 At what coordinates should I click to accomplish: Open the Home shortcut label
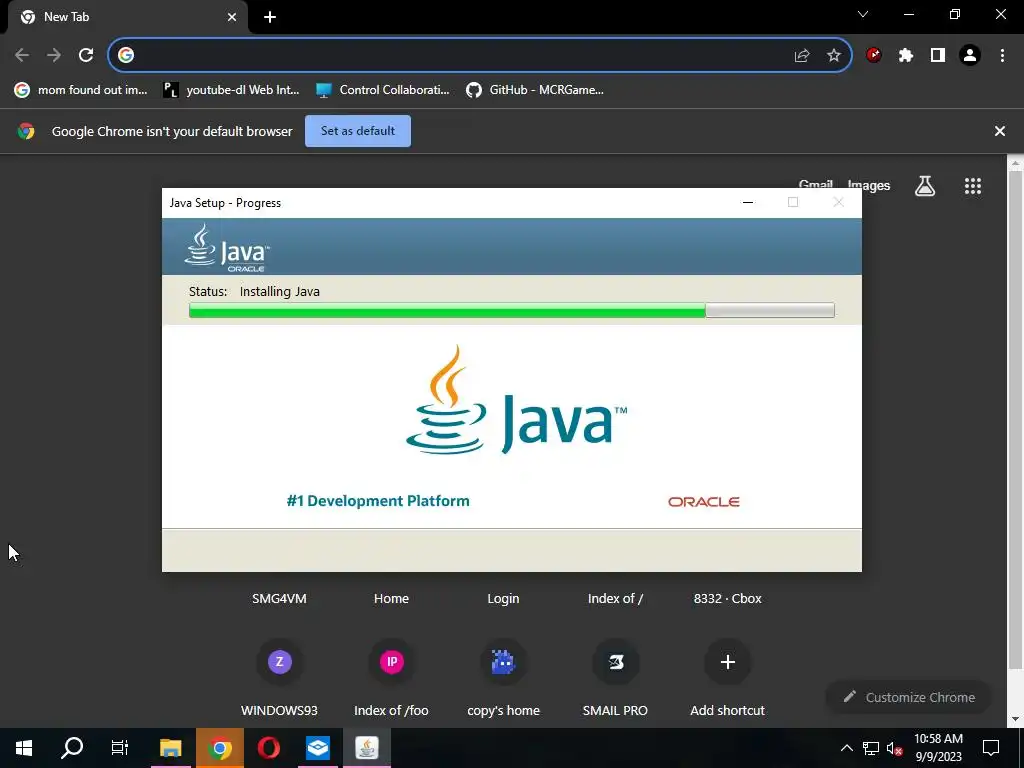point(391,599)
